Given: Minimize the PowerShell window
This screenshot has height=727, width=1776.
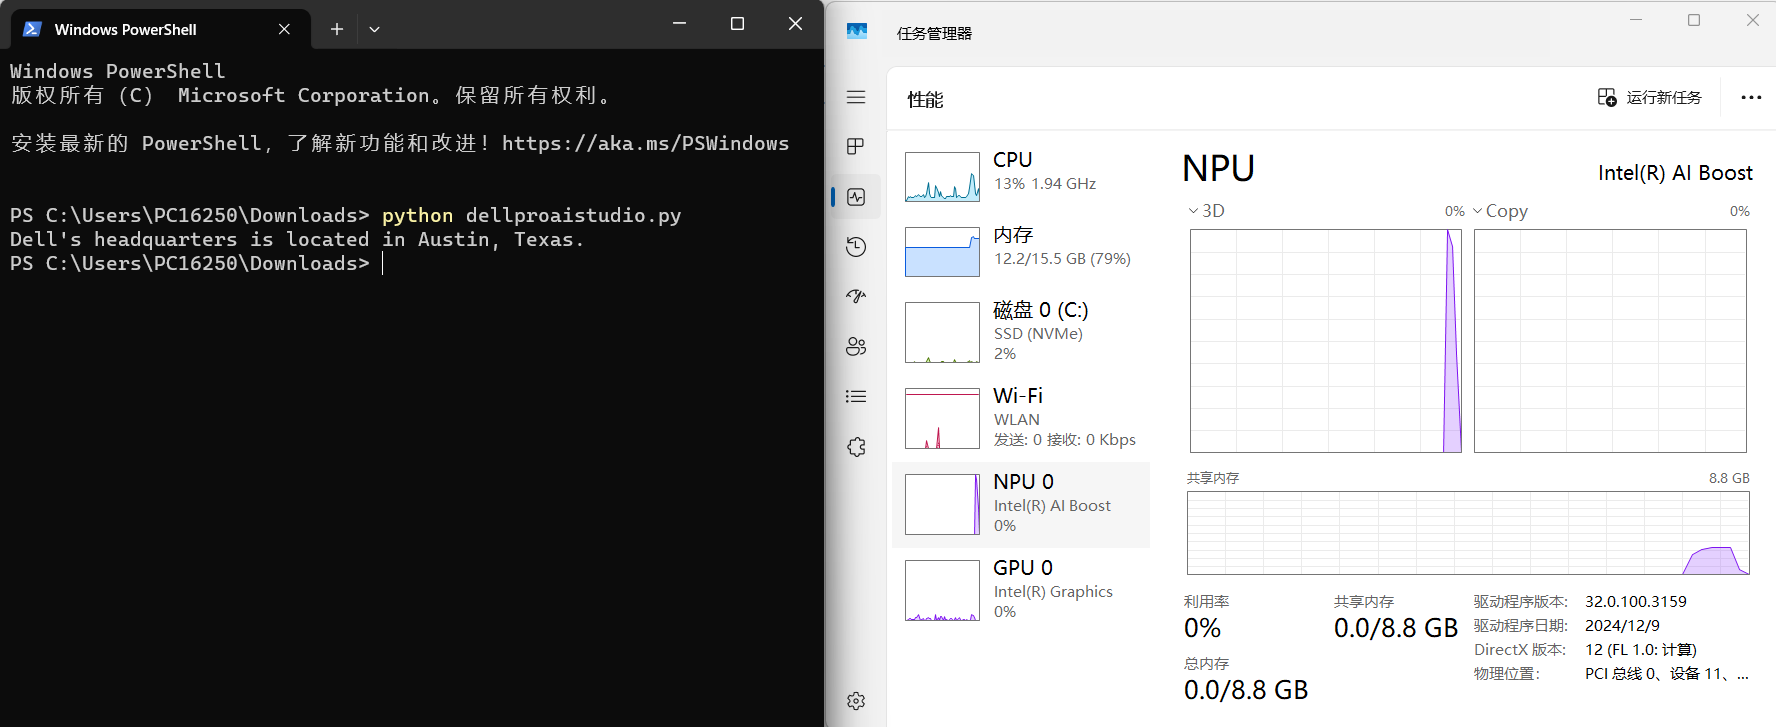Looking at the screenshot, I should 679,24.
